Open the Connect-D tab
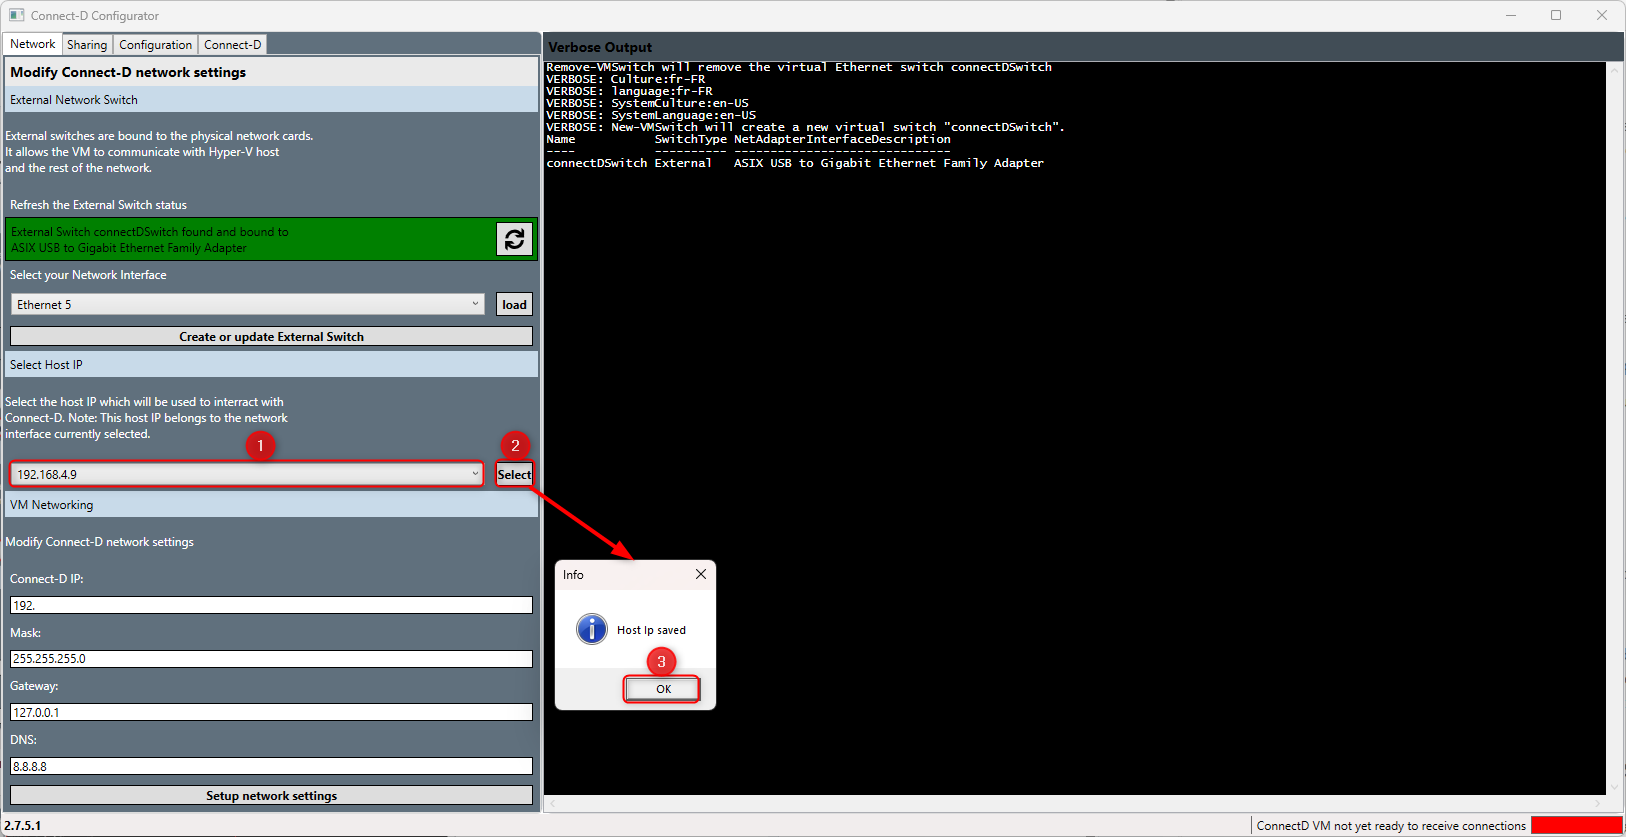The image size is (1626, 837). [232, 45]
